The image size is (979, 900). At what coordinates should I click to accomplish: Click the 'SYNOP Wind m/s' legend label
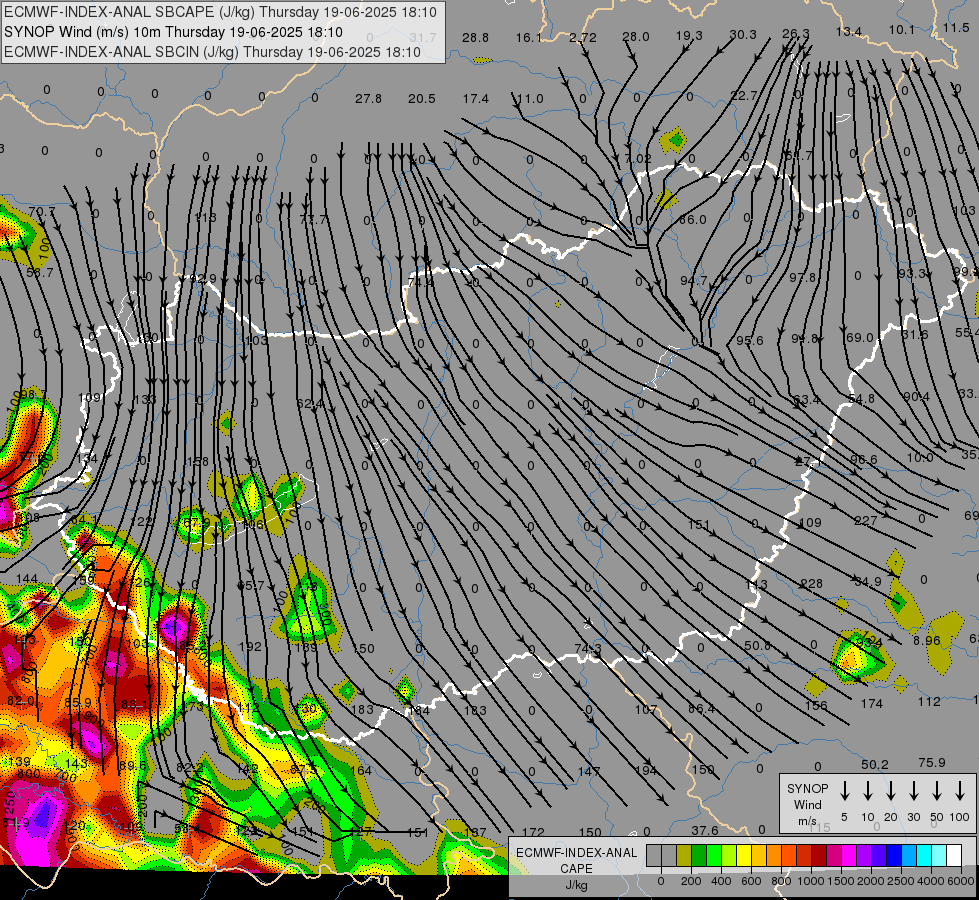(x=807, y=804)
